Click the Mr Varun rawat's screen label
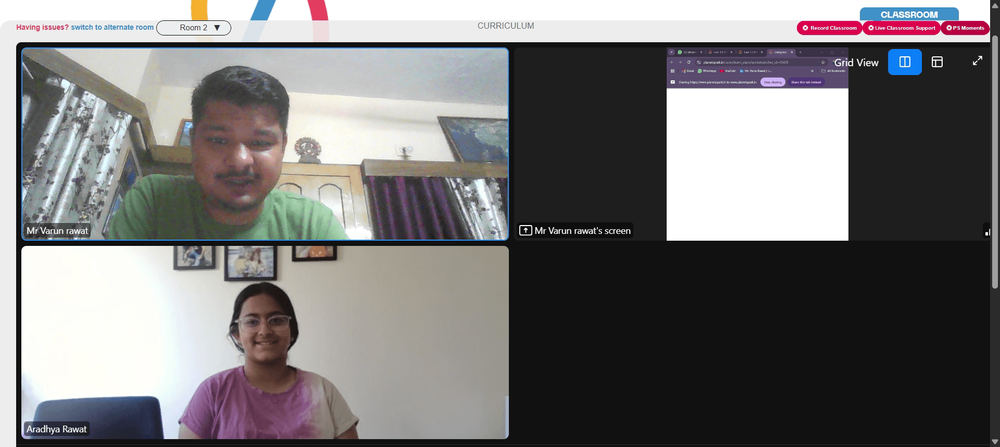1000x447 pixels. [x=582, y=231]
